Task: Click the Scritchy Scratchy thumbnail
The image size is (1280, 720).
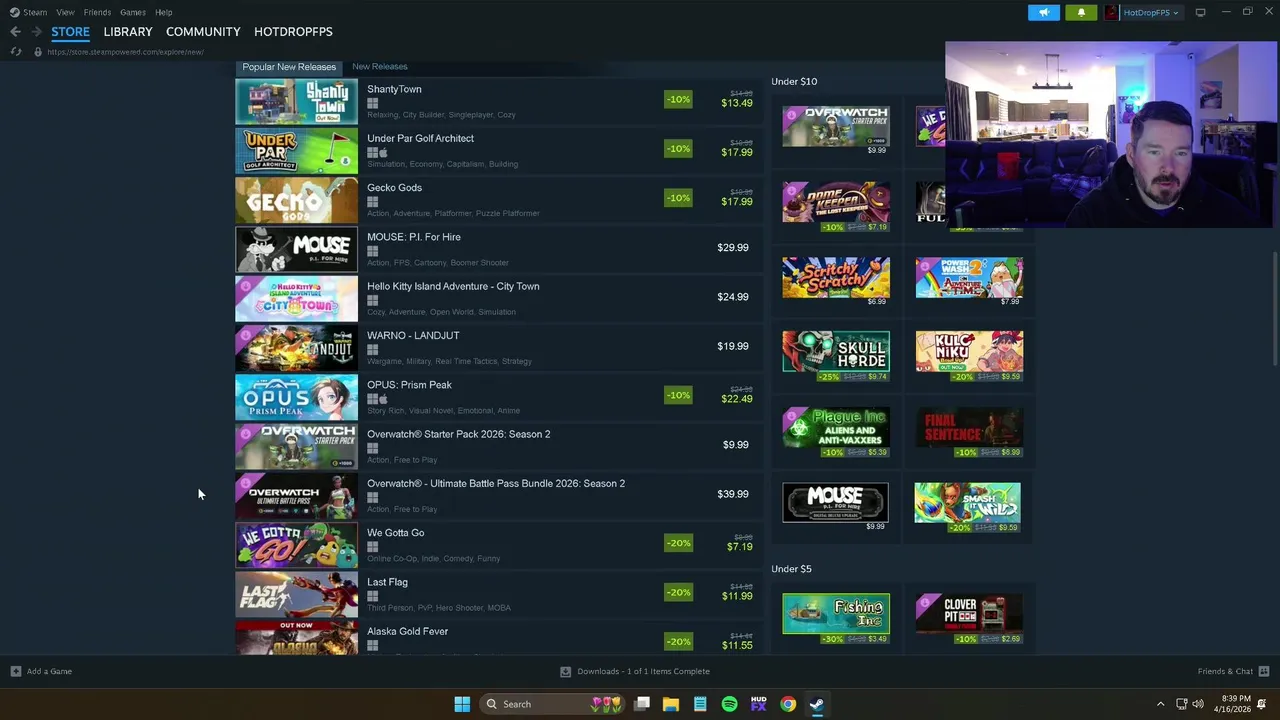Action: click(x=836, y=277)
